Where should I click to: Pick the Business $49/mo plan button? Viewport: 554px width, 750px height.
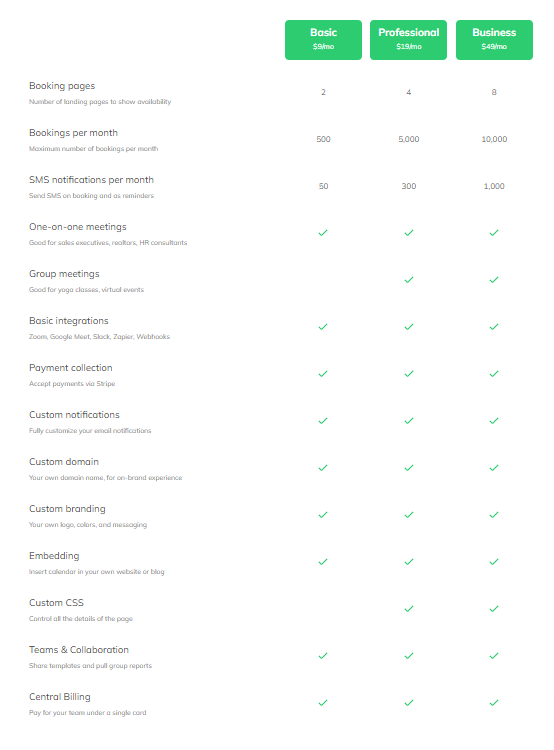494,40
